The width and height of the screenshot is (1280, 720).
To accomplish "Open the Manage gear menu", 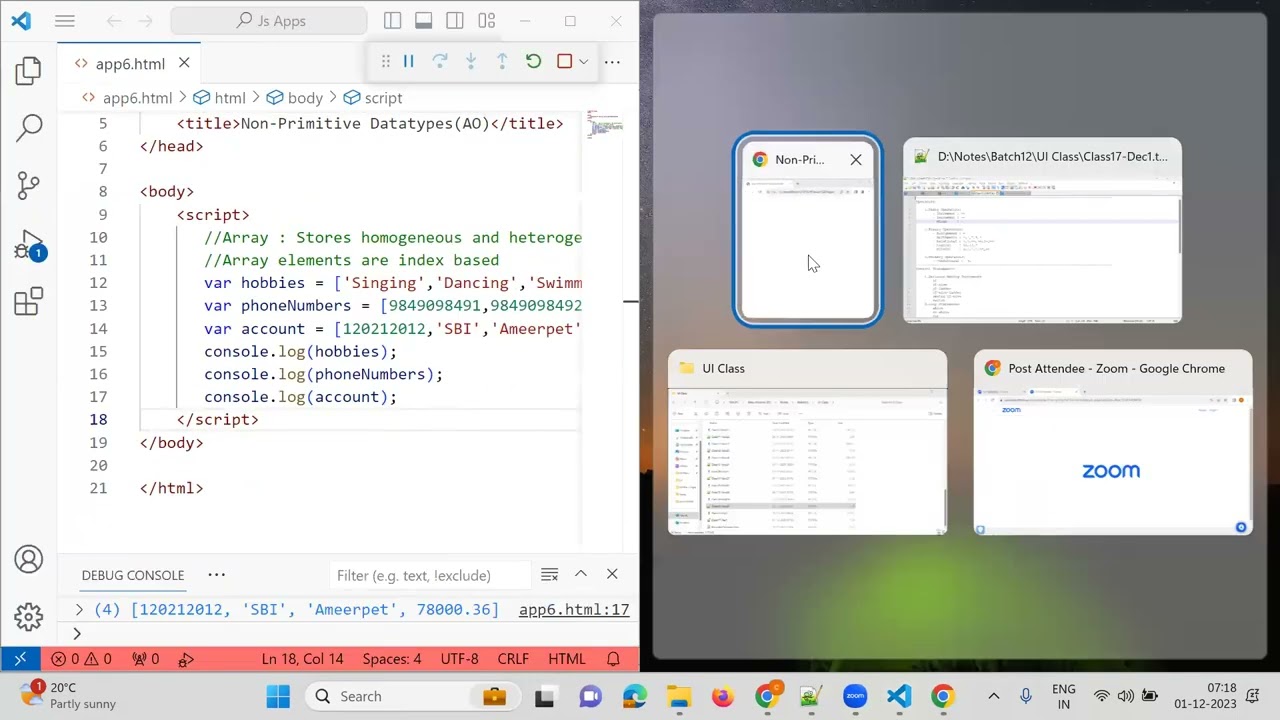I will pyautogui.click(x=29, y=616).
